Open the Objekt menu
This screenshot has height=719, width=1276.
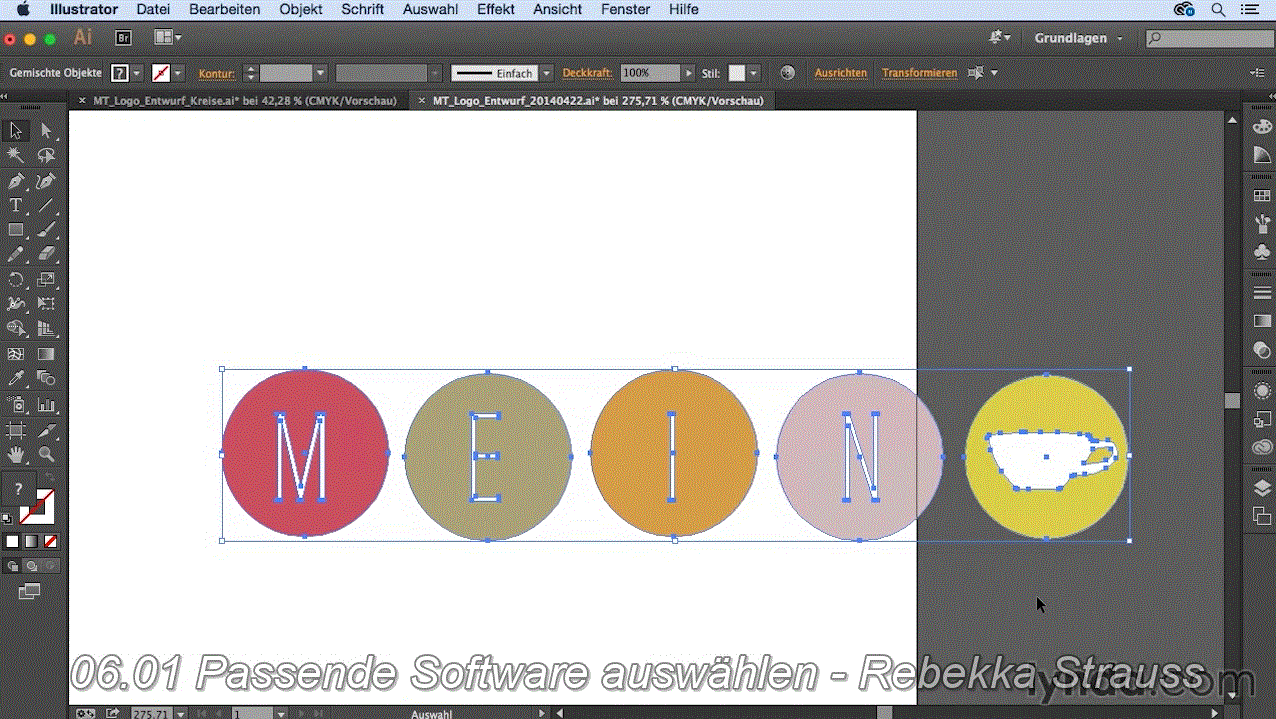[x=301, y=9]
